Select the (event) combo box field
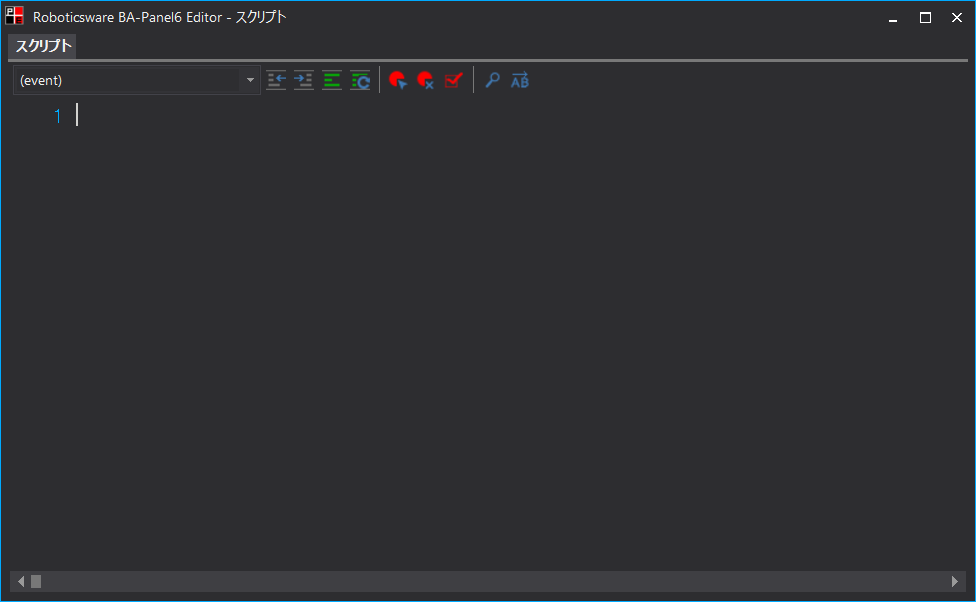This screenshot has height=602, width=976. point(120,80)
